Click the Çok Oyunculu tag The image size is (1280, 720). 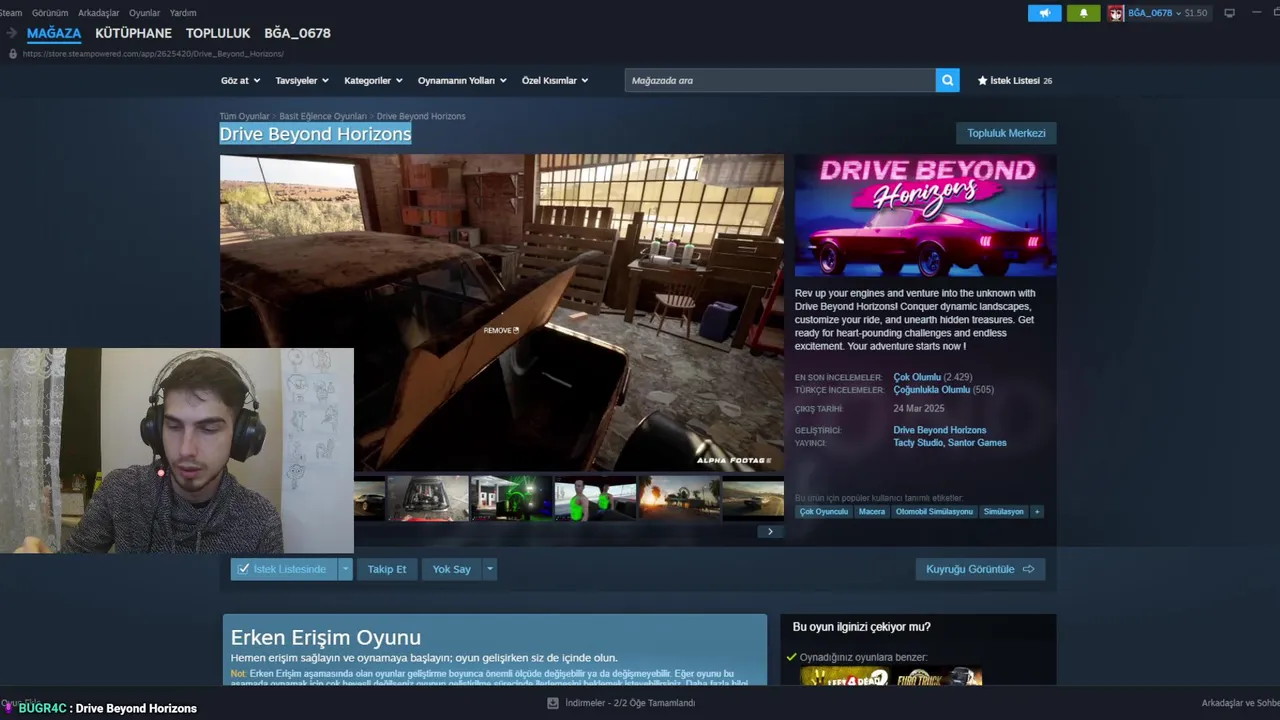(824, 511)
